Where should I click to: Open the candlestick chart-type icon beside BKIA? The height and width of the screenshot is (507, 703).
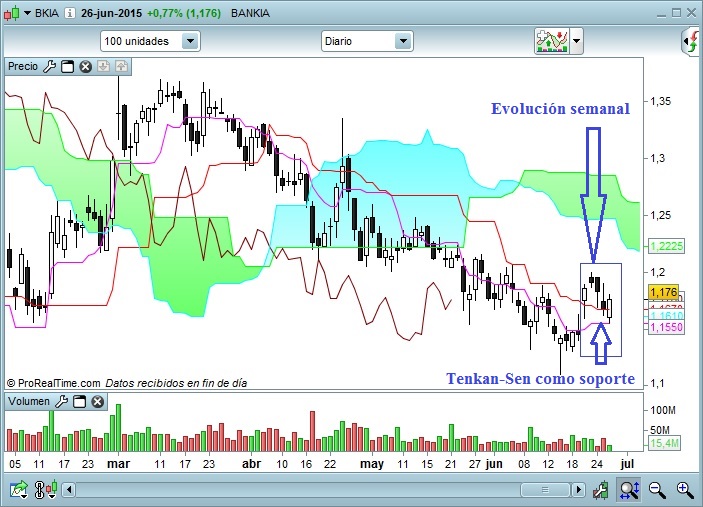(x=12, y=13)
